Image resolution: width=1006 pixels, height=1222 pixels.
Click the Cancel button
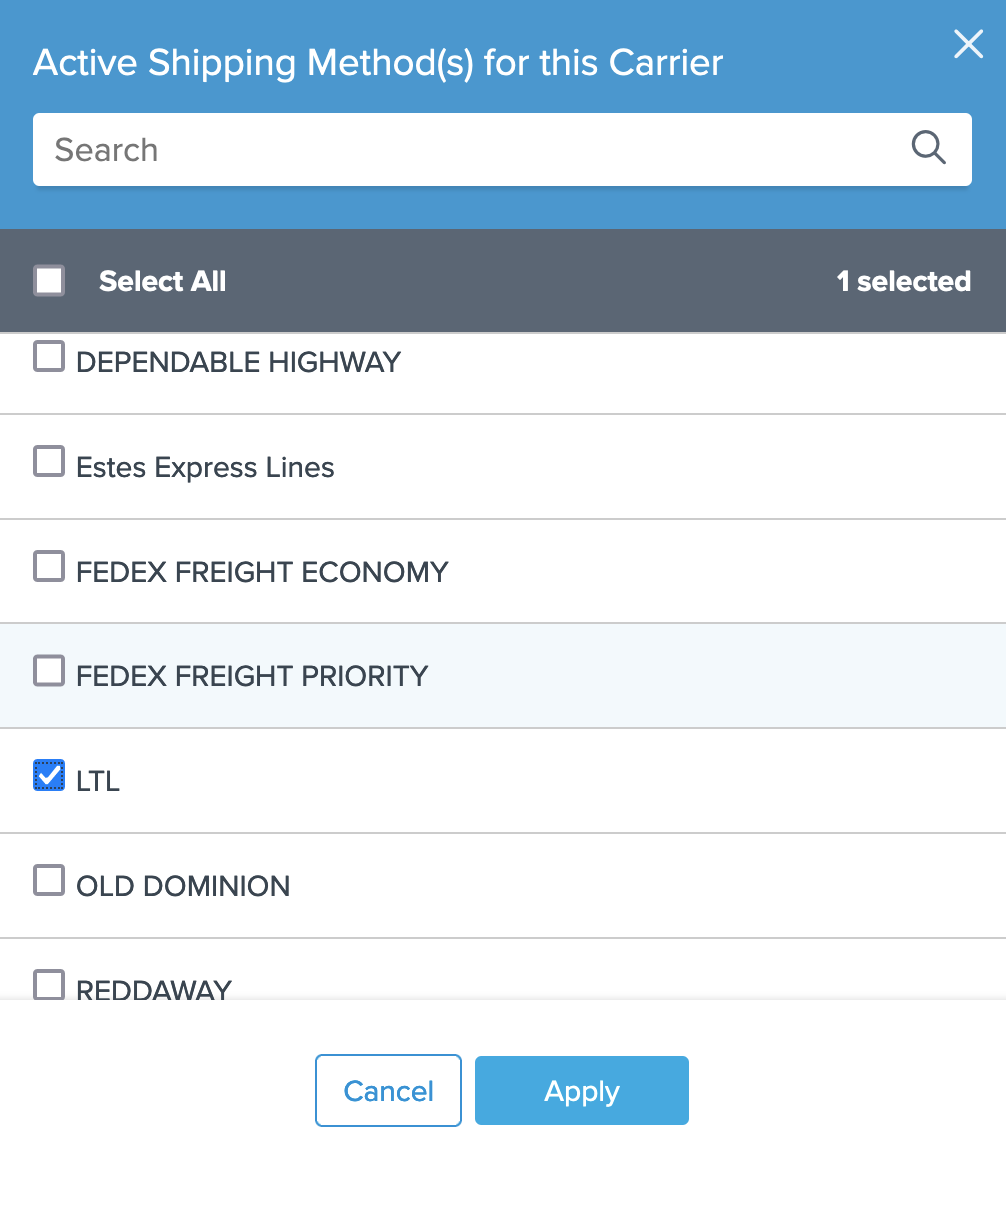388,1090
